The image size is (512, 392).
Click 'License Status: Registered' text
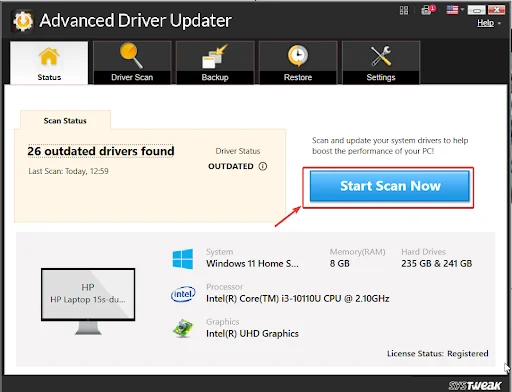coord(438,353)
